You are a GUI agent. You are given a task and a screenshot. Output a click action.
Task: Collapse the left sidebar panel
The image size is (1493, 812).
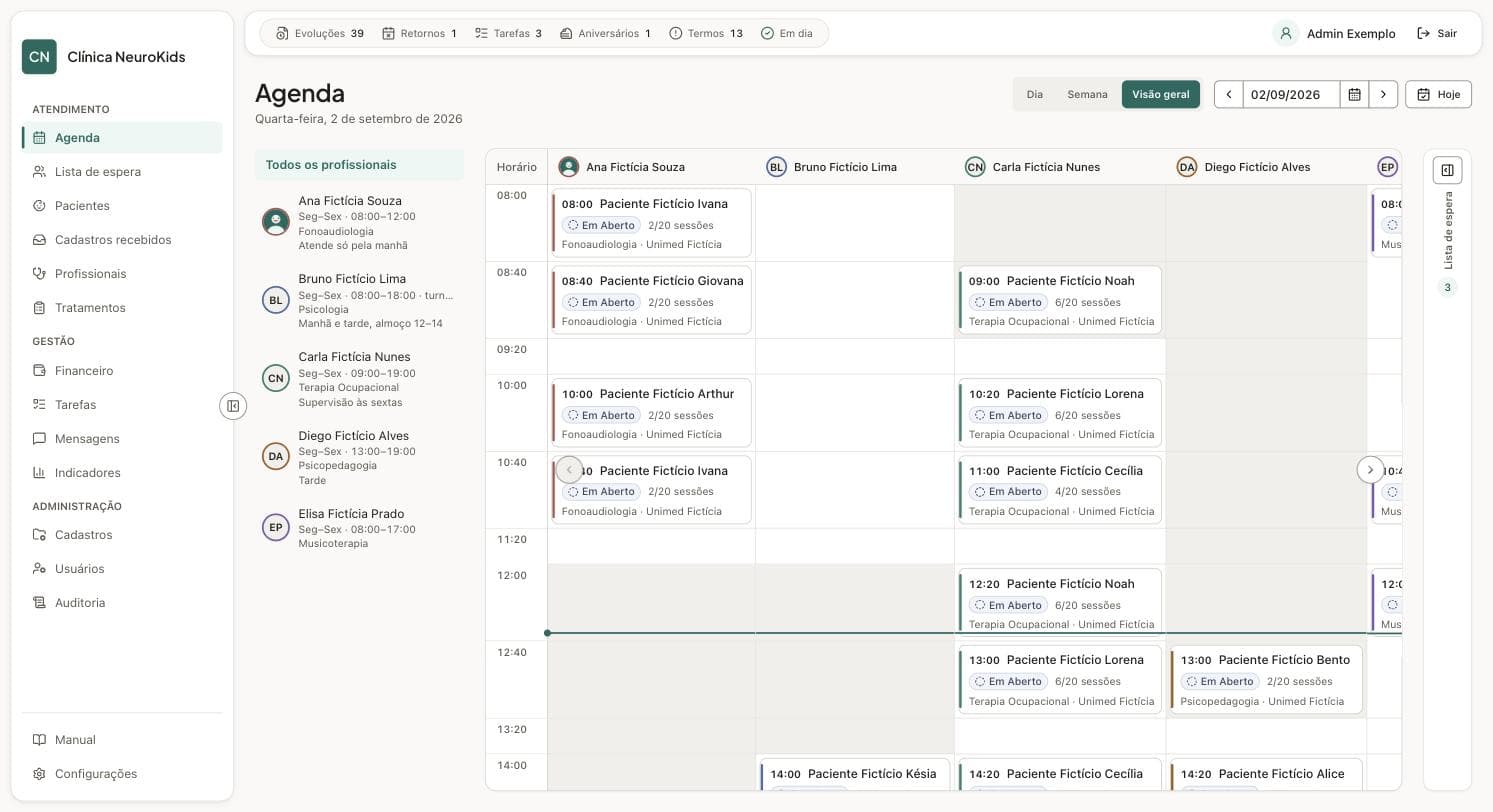[x=233, y=406]
